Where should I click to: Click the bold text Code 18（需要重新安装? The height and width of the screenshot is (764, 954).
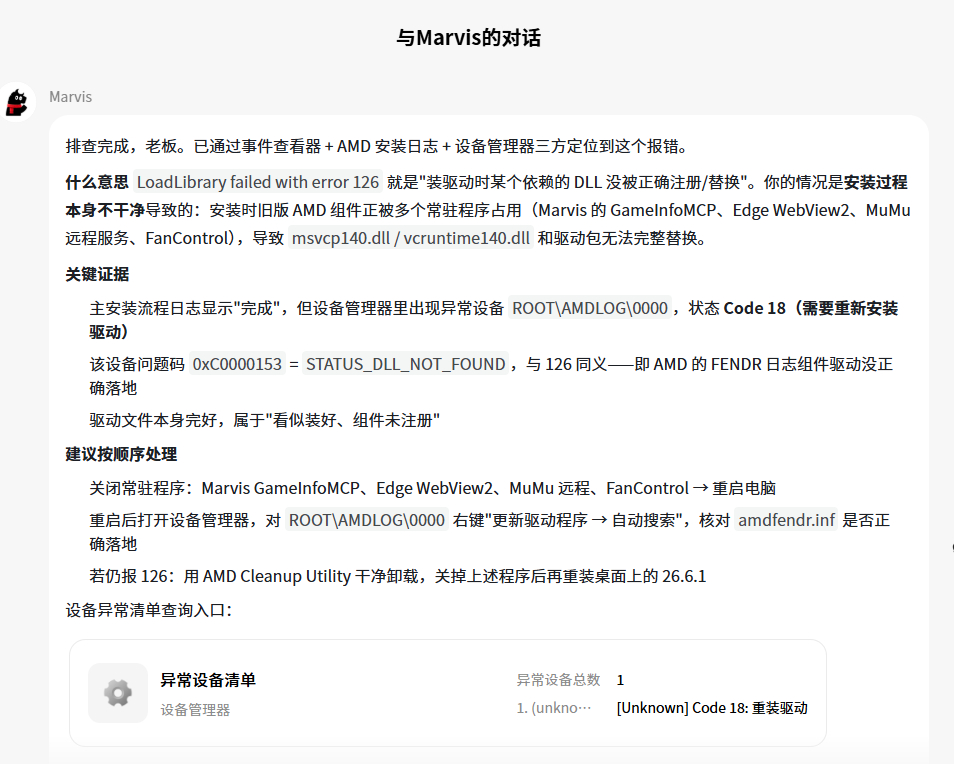pyautogui.click(x=810, y=308)
